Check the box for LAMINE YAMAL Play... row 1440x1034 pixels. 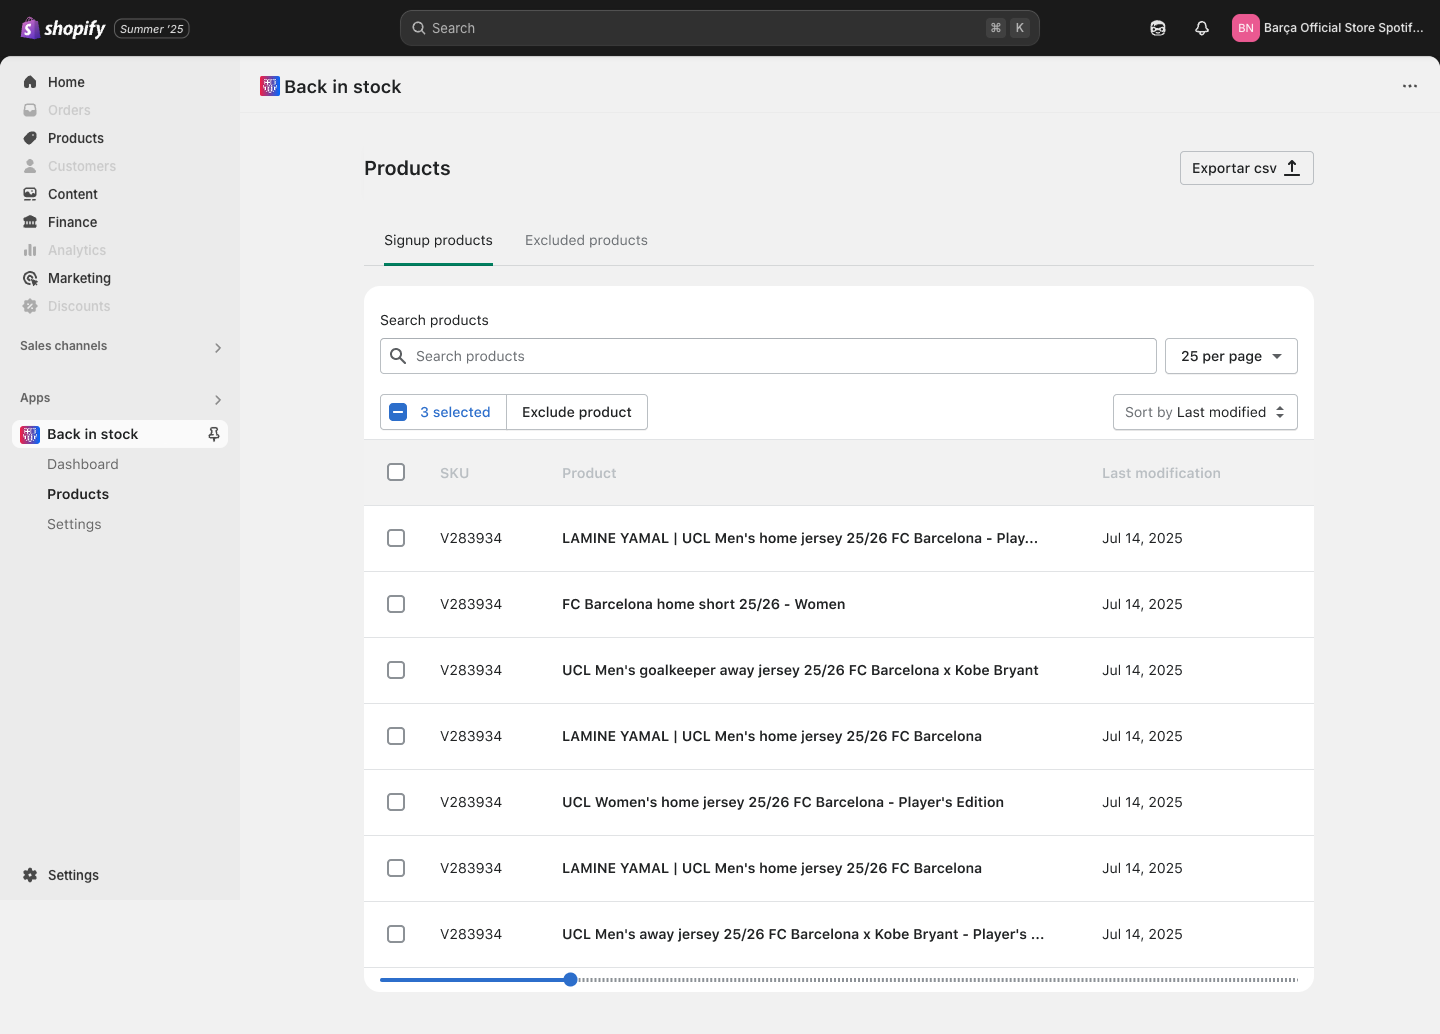coord(396,538)
